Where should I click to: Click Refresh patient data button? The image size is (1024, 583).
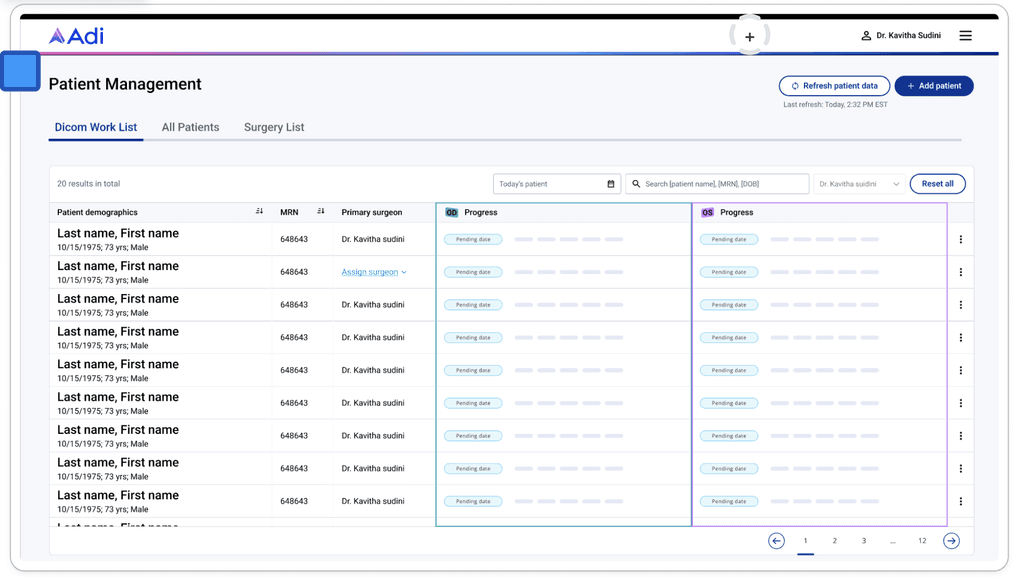(835, 86)
